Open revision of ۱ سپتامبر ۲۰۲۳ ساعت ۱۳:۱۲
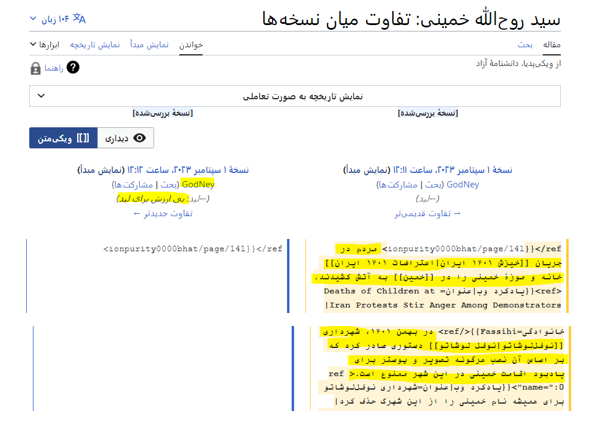The height and width of the screenshot is (438, 597). click(188, 170)
